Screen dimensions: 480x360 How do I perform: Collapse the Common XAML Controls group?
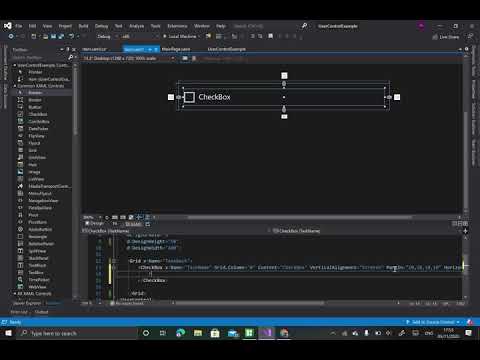click(15, 86)
